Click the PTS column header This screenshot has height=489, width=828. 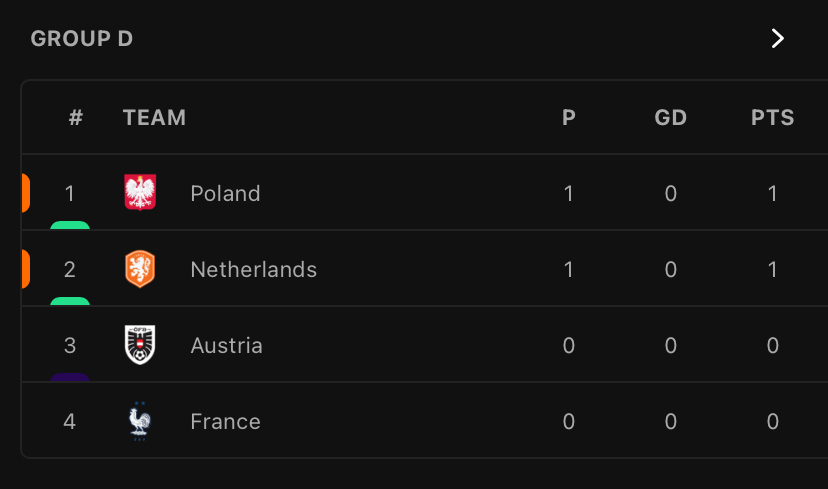772,117
